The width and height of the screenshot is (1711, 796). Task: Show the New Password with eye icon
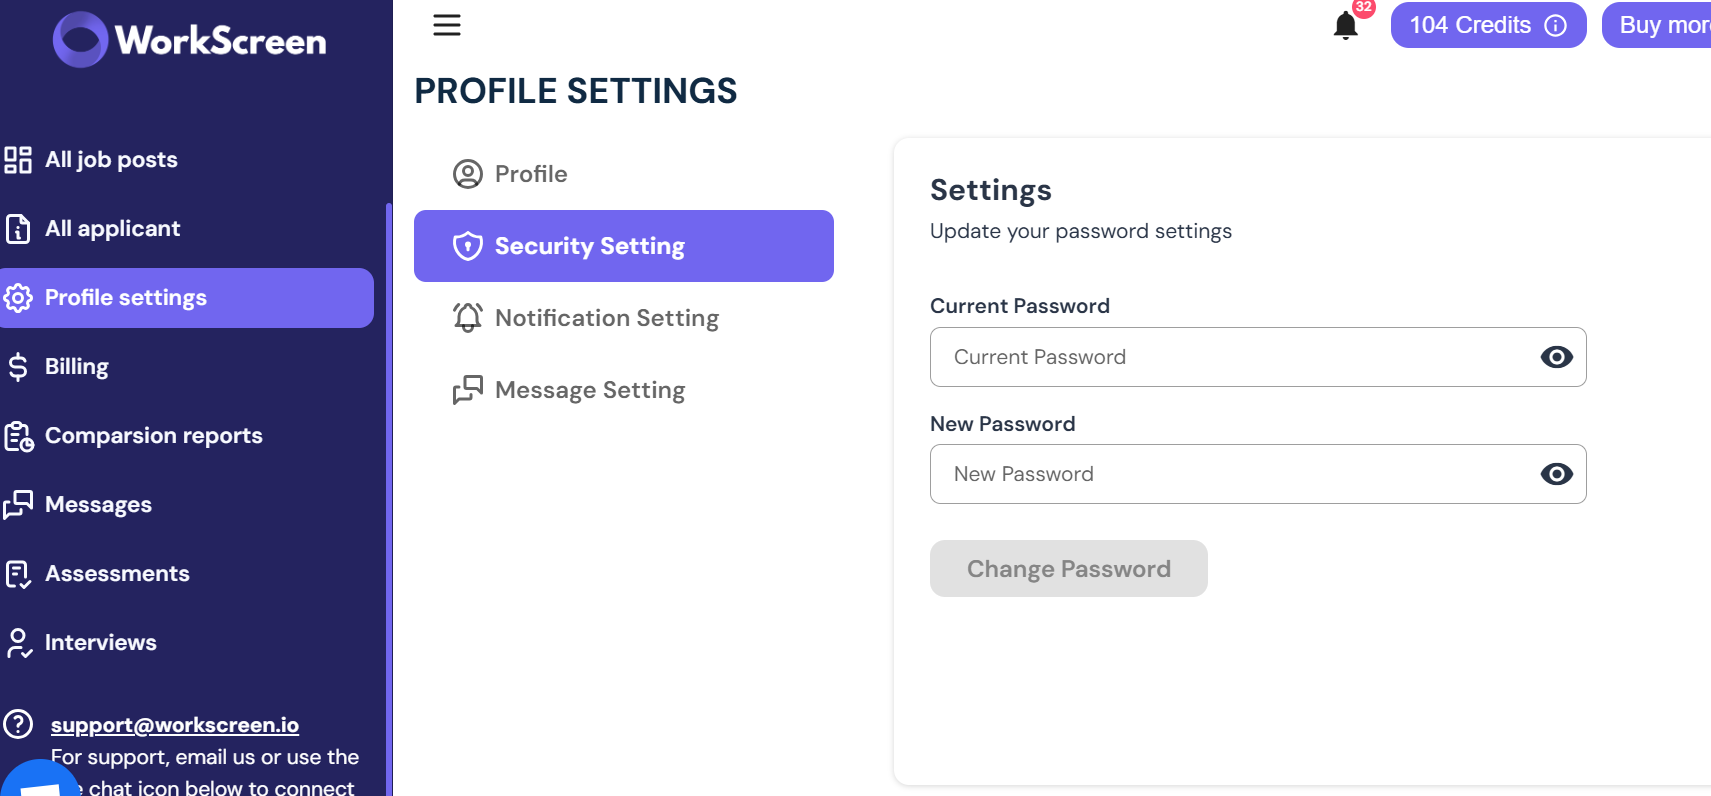[x=1556, y=474]
